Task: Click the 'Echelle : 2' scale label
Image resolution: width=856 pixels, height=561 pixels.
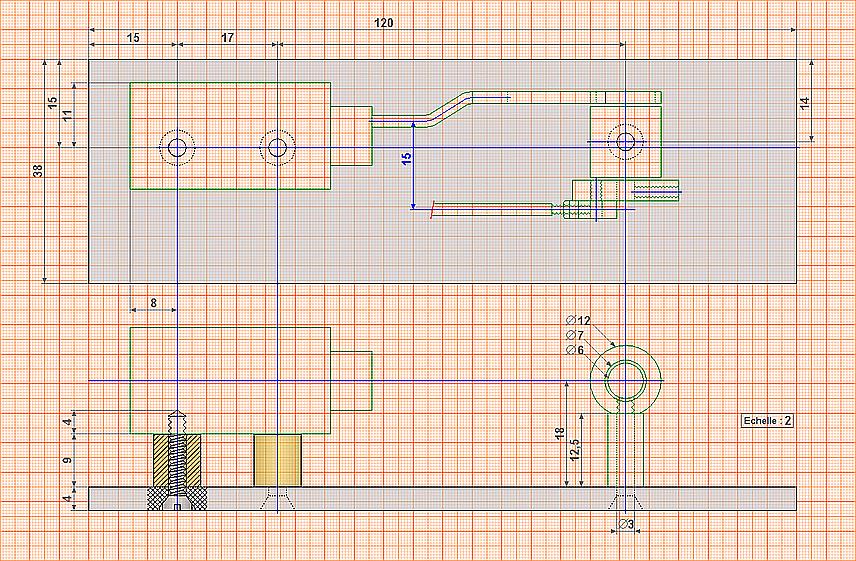Action: tap(767, 421)
